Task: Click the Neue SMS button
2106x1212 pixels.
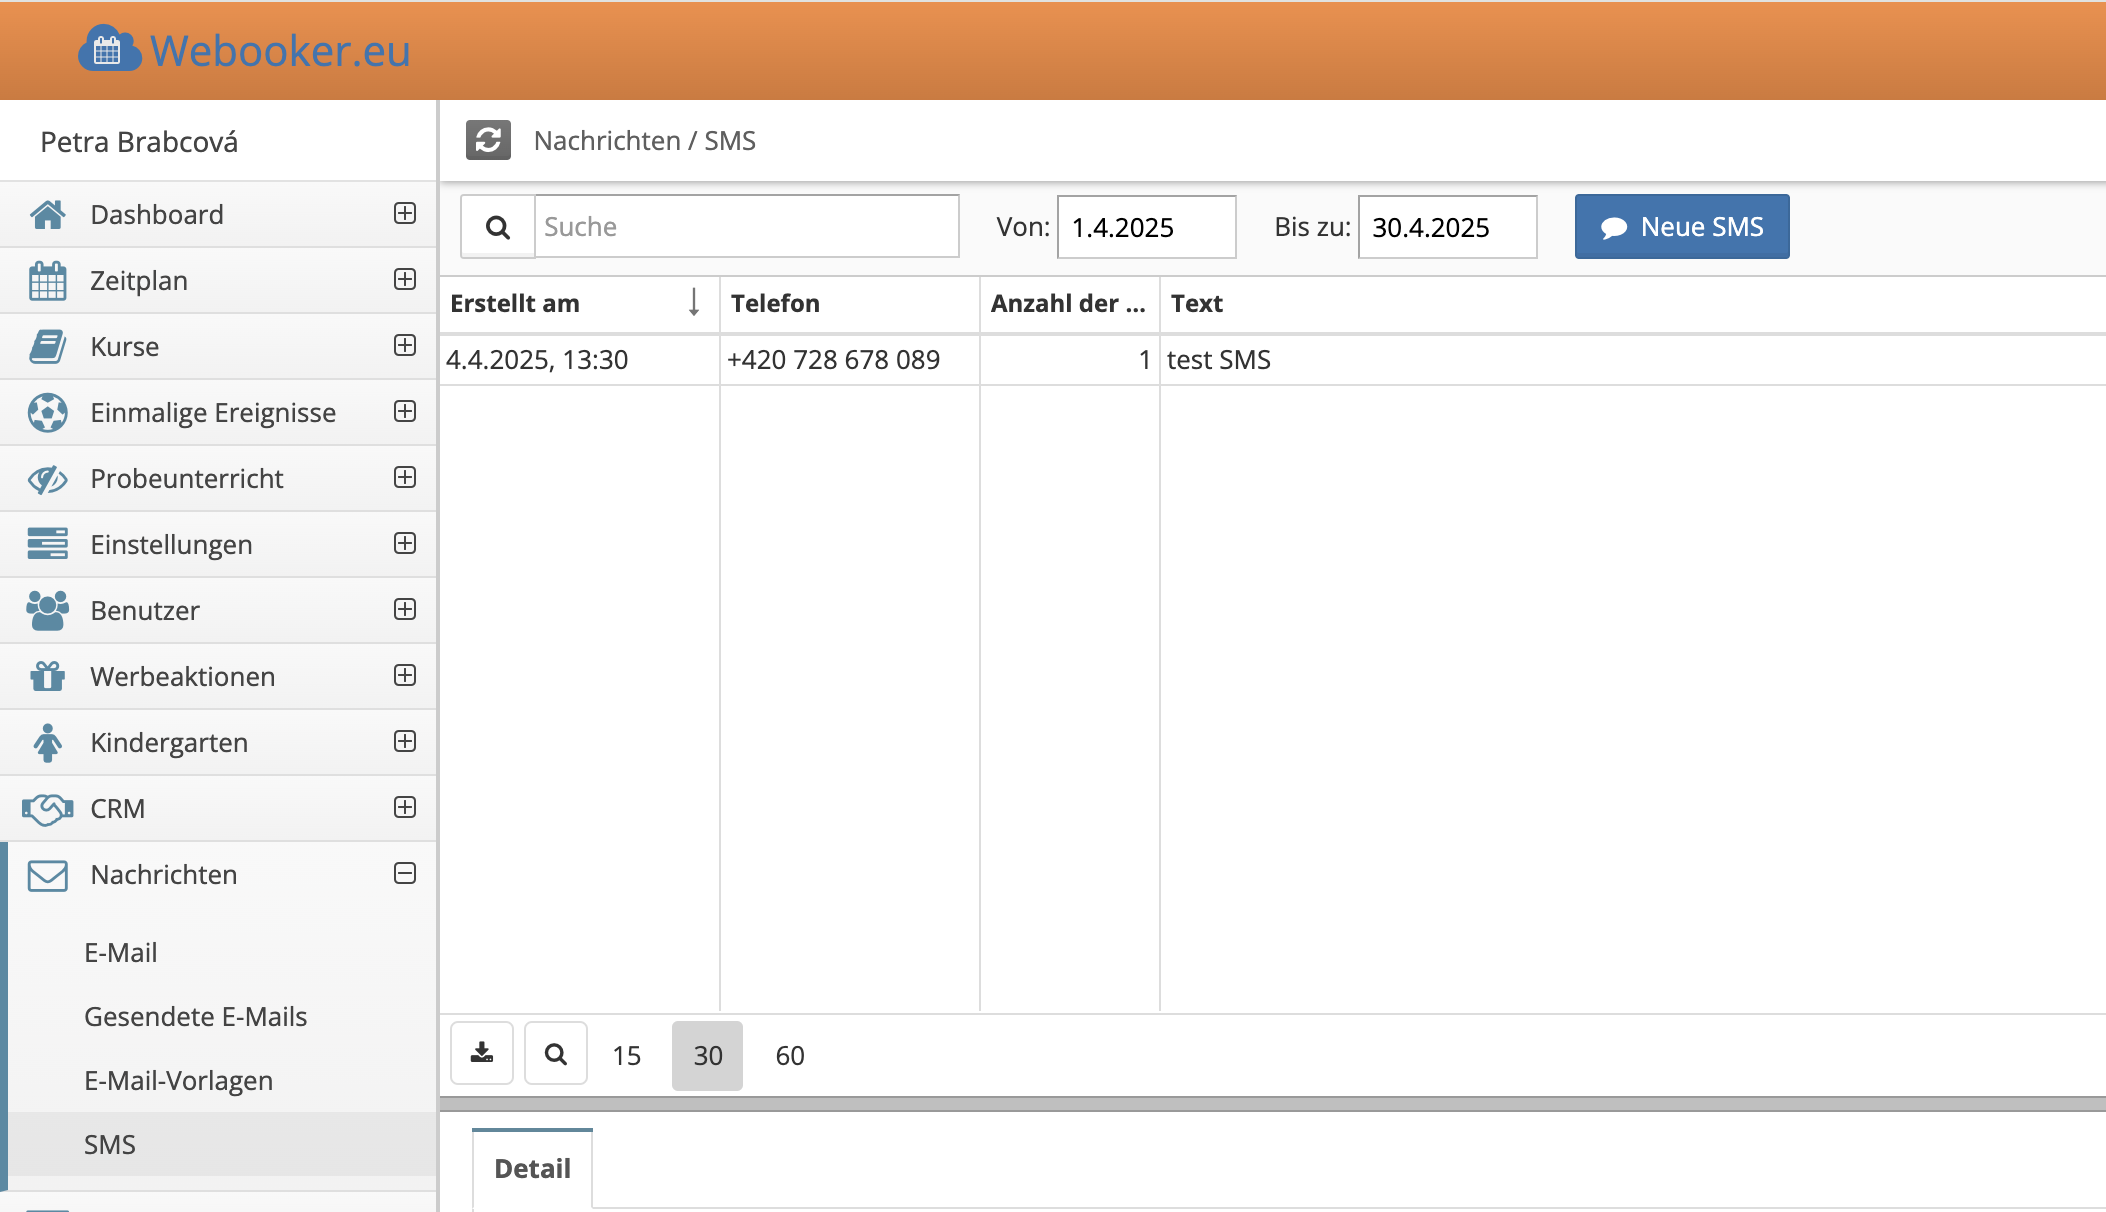Action: pos(1682,227)
